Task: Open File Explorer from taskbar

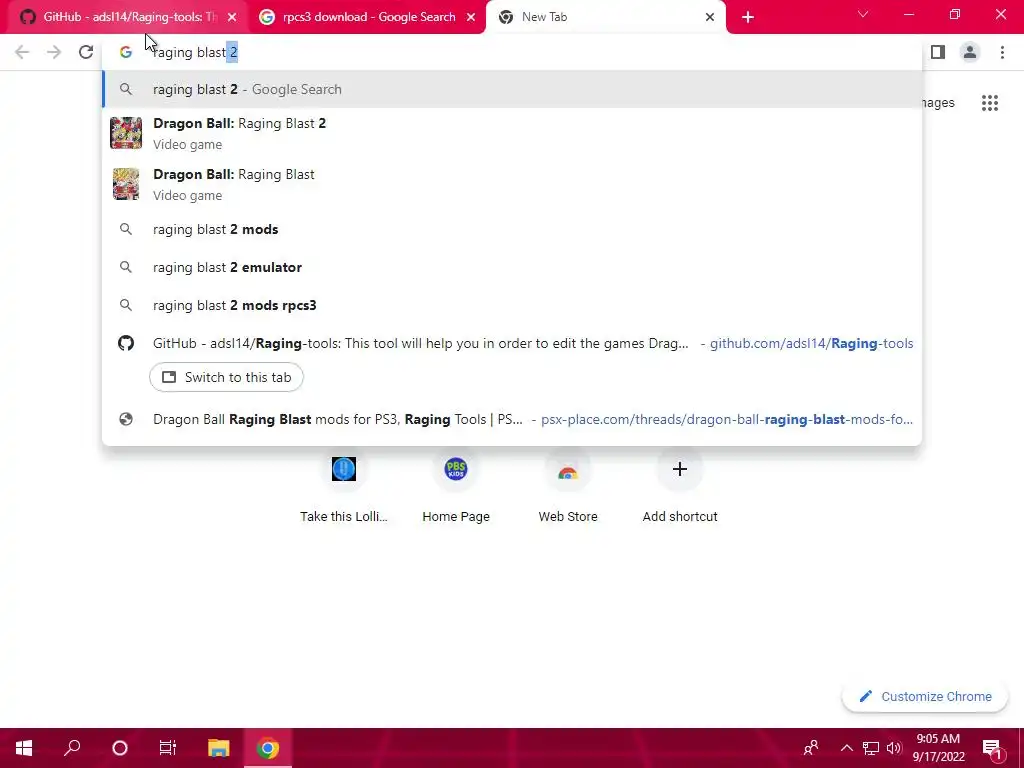Action: point(219,748)
